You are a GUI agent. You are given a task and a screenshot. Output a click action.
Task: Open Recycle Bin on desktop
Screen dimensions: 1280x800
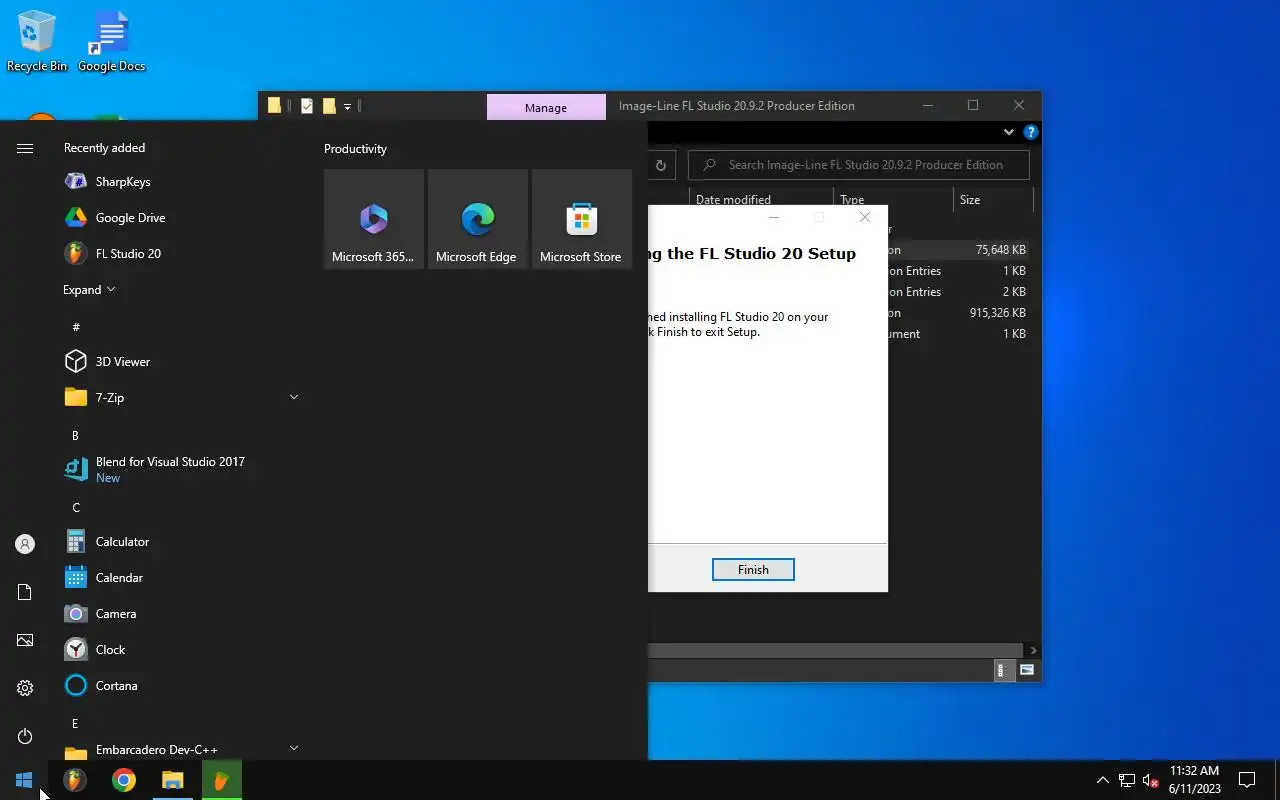37,42
